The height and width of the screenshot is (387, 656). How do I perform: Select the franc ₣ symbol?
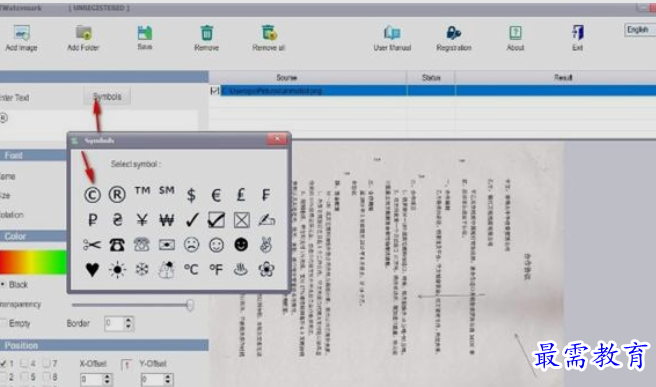266,195
